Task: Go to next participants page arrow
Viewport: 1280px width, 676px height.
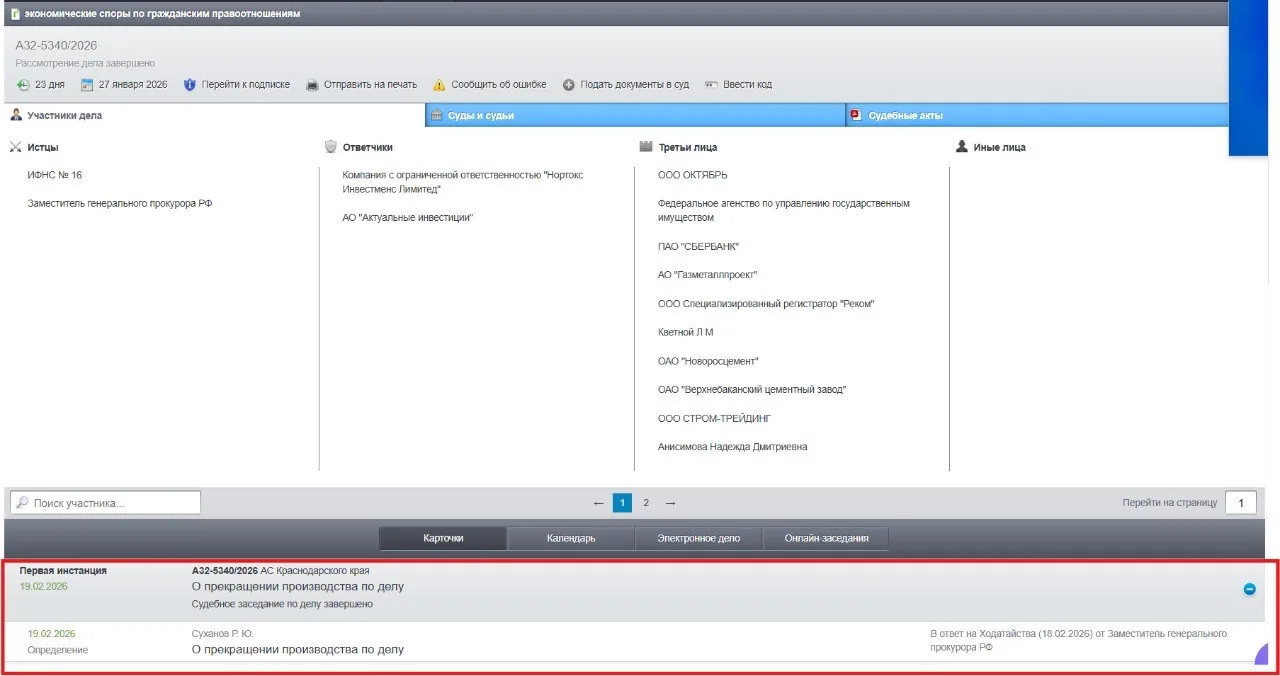Action: click(x=670, y=503)
